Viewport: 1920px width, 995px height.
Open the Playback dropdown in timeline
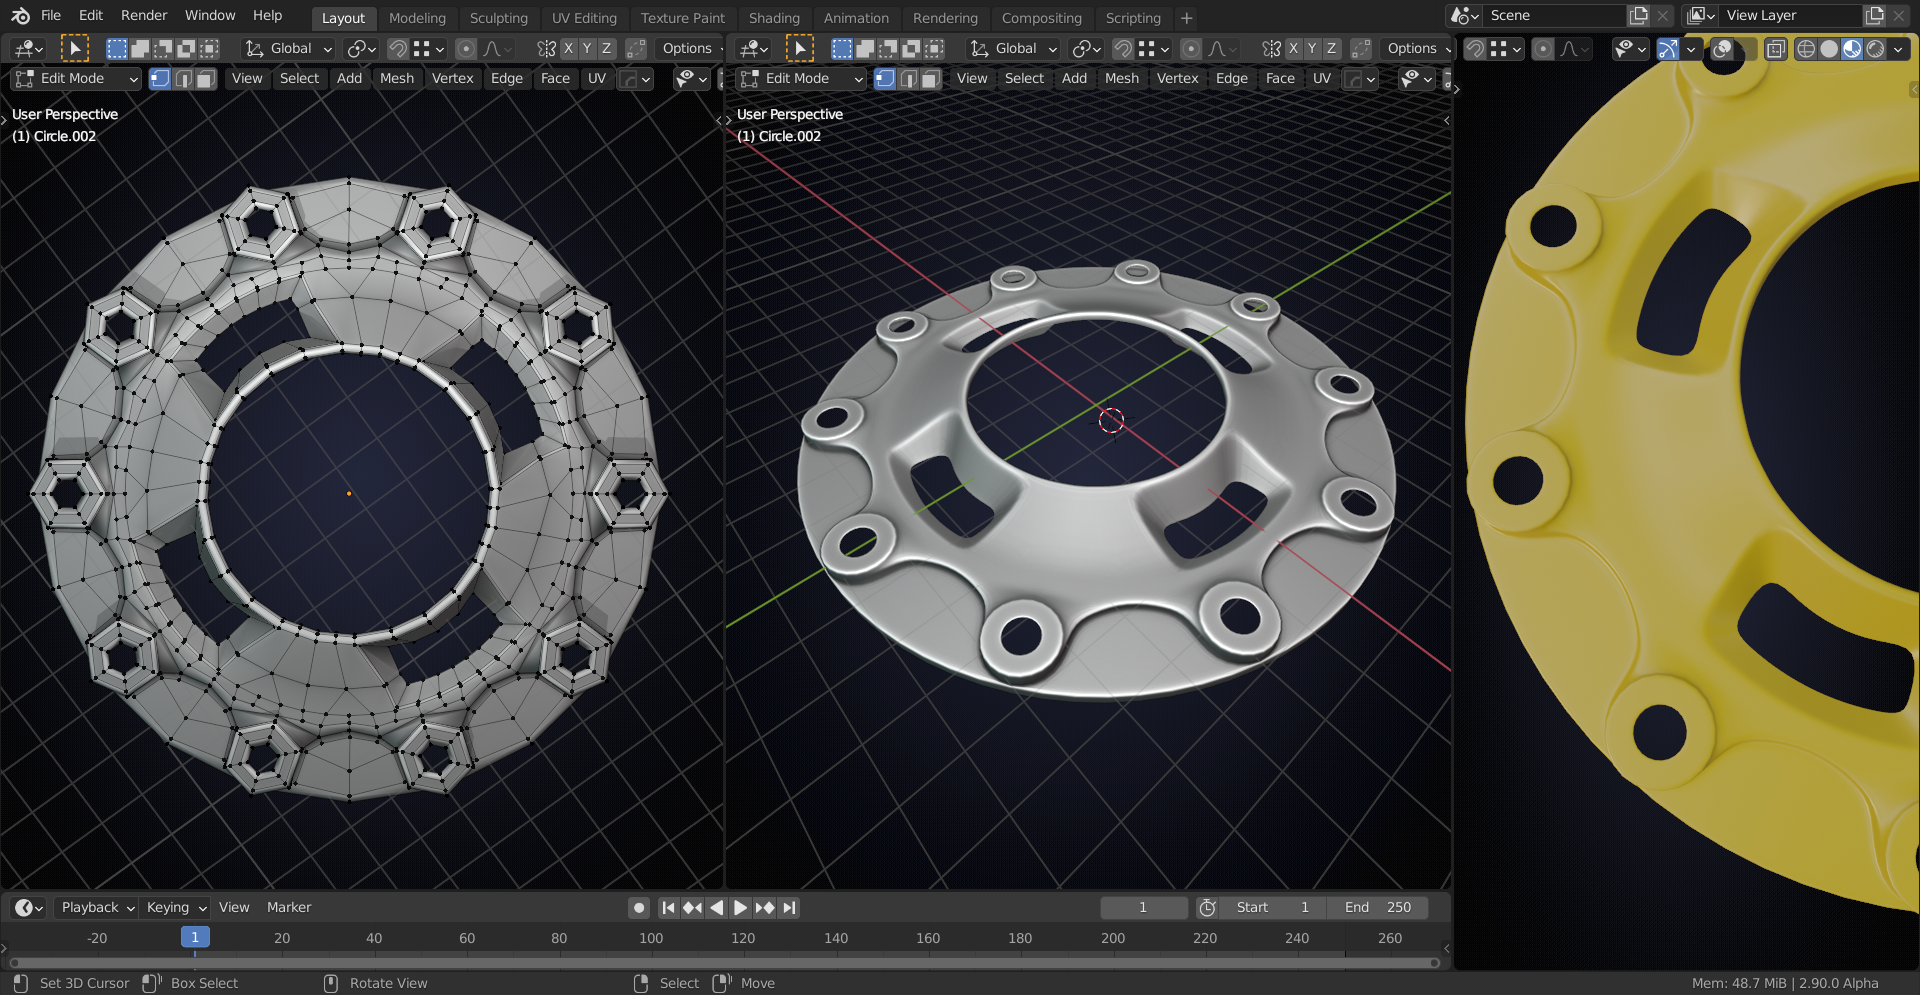(x=97, y=907)
